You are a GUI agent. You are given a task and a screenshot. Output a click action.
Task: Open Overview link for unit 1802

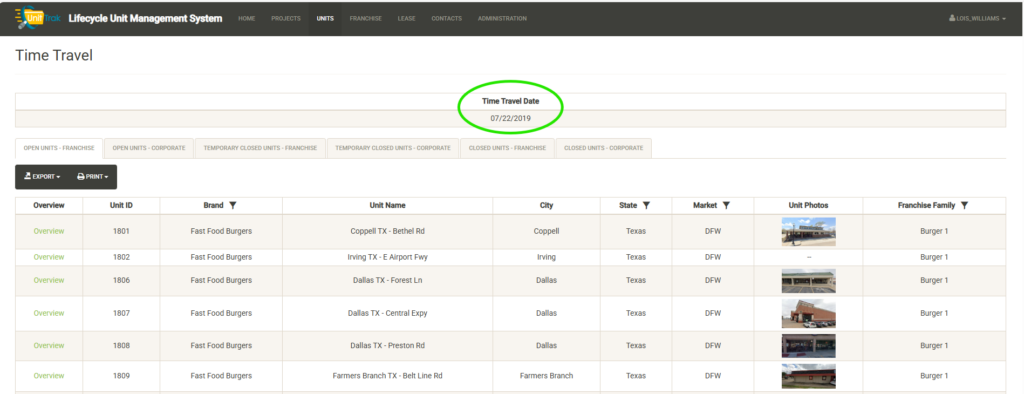pos(49,257)
